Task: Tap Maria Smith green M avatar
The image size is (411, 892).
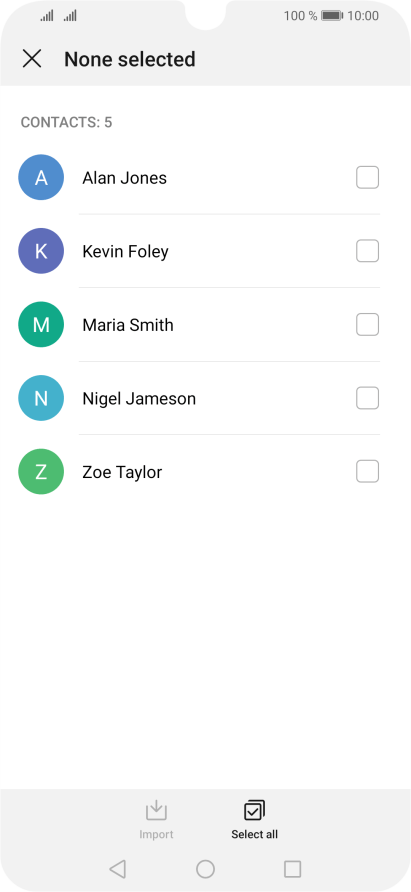Action: point(41,324)
